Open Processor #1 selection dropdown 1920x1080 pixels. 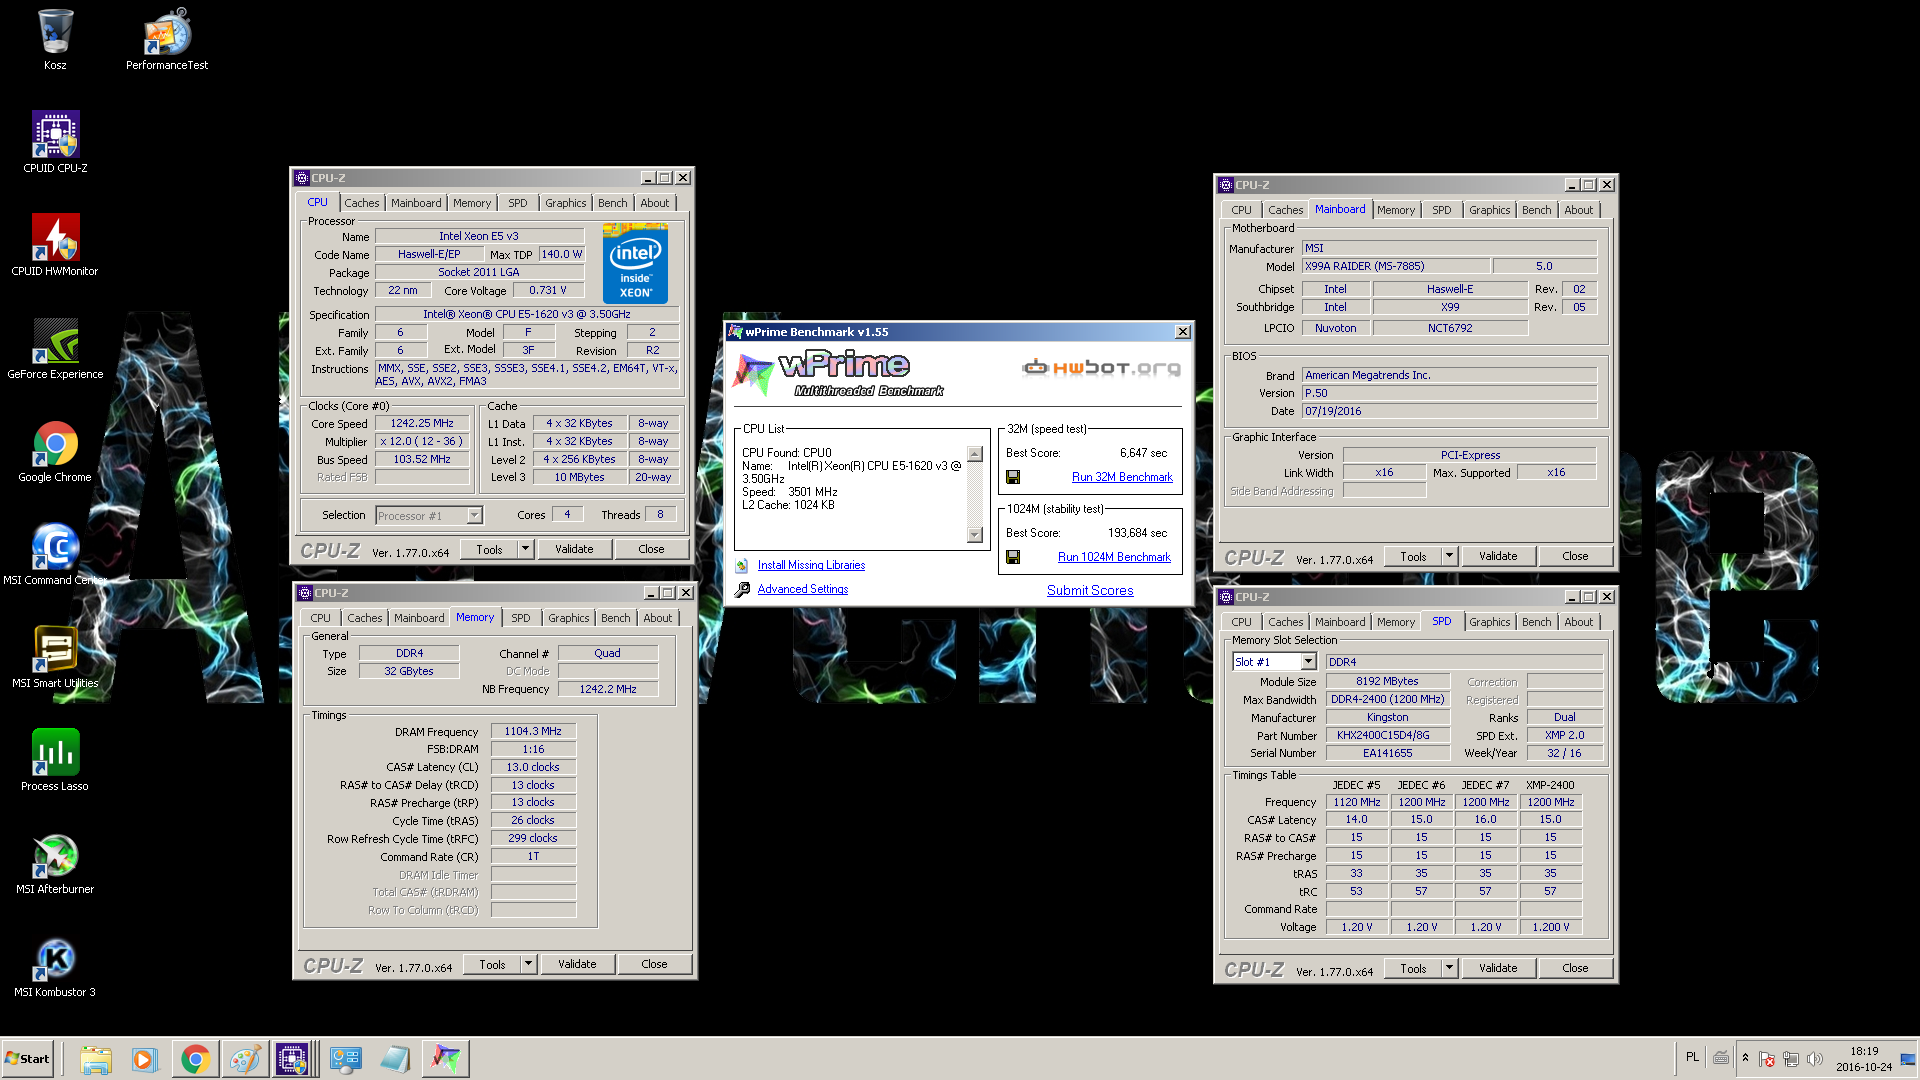click(x=475, y=515)
